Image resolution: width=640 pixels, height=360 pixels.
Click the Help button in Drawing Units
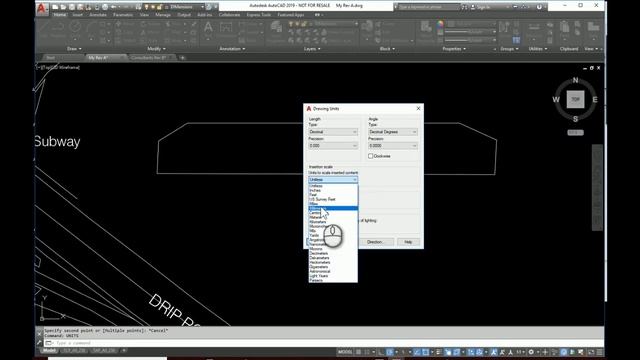[x=408, y=242]
